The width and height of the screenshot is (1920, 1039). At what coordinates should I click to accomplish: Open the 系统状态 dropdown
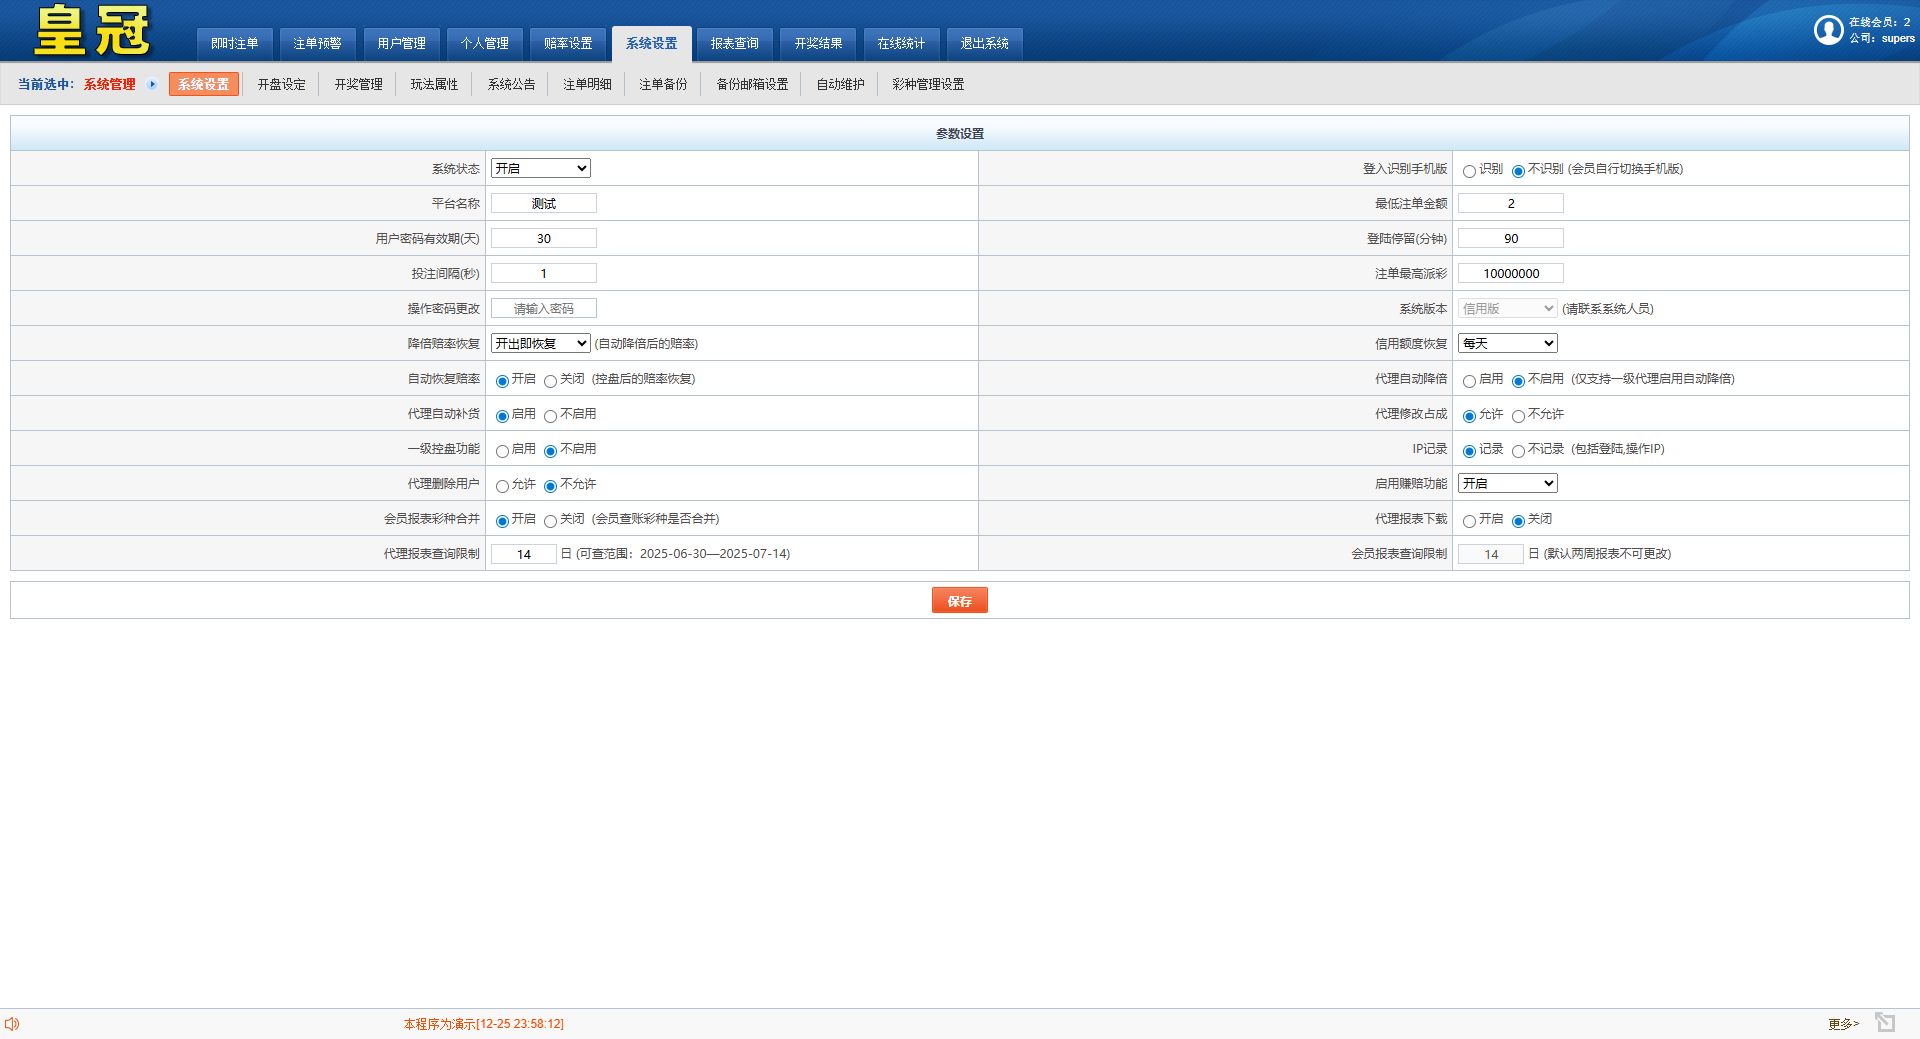point(541,168)
